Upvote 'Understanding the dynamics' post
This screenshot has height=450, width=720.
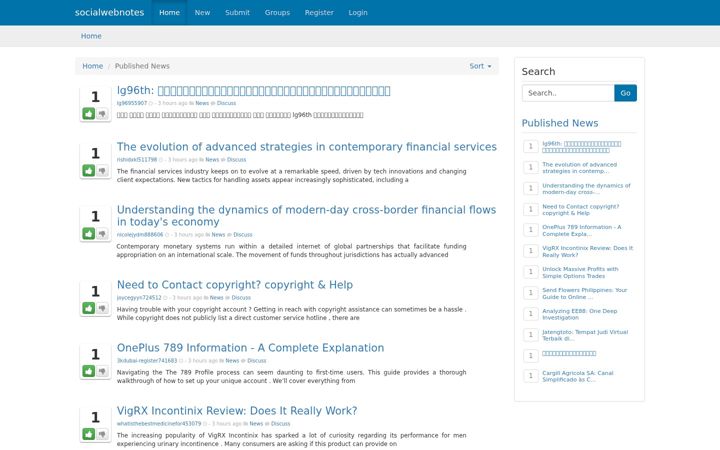click(x=89, y=234)
